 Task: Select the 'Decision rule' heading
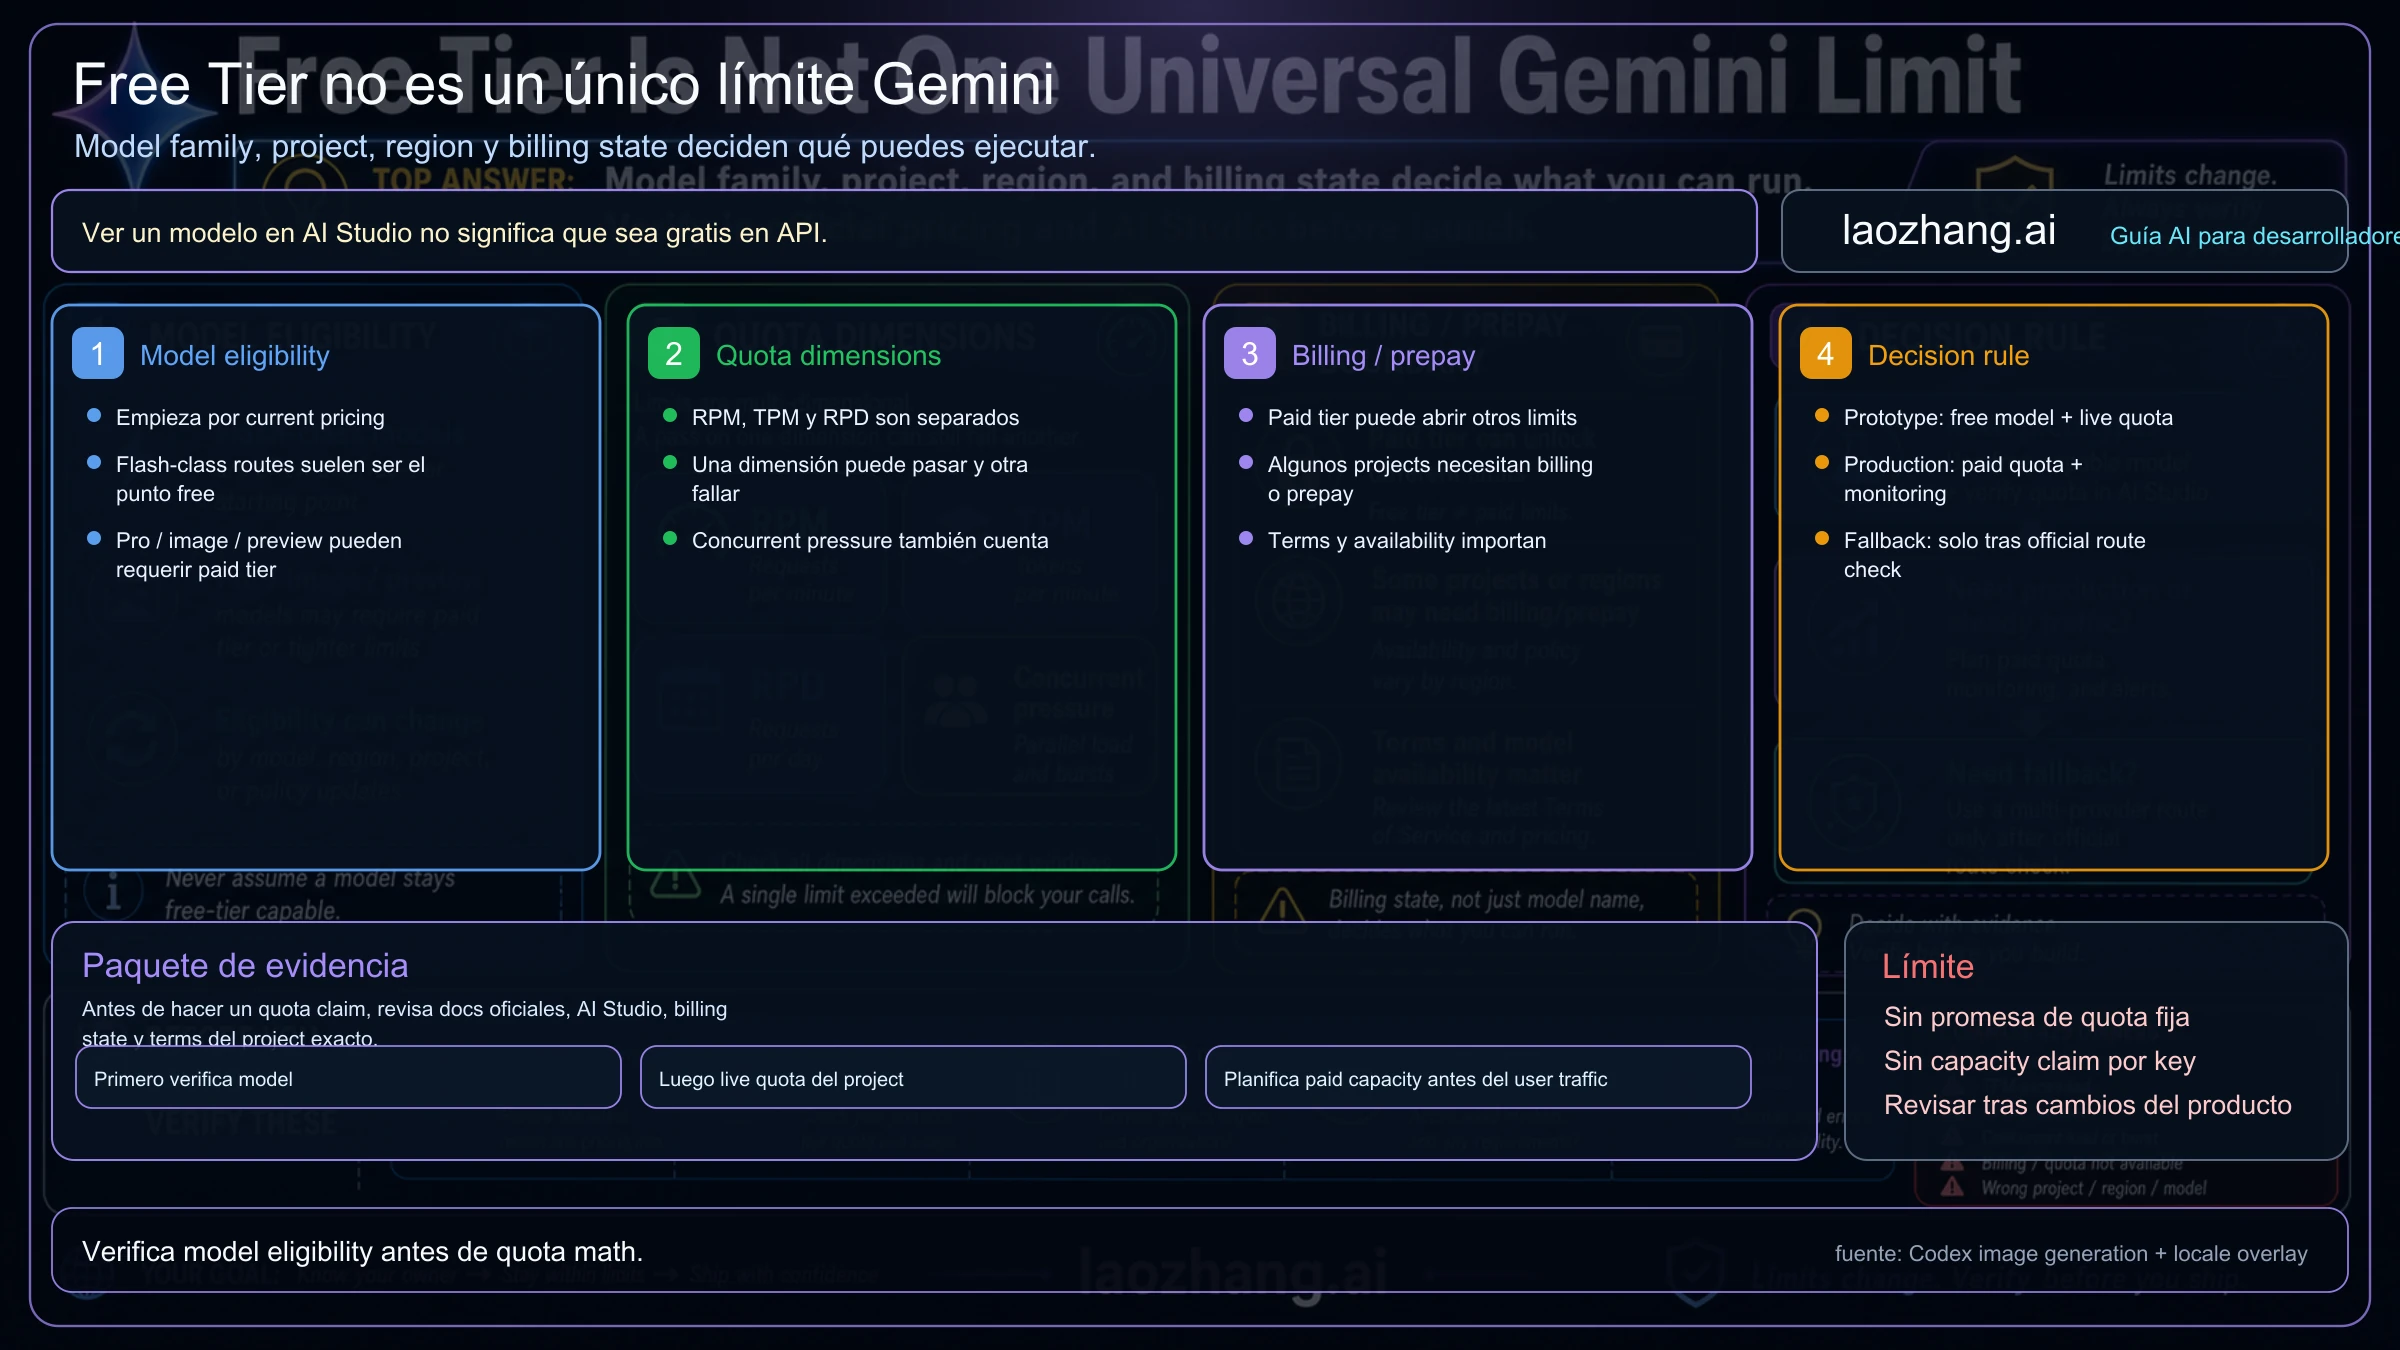[x=1948, y=356]
